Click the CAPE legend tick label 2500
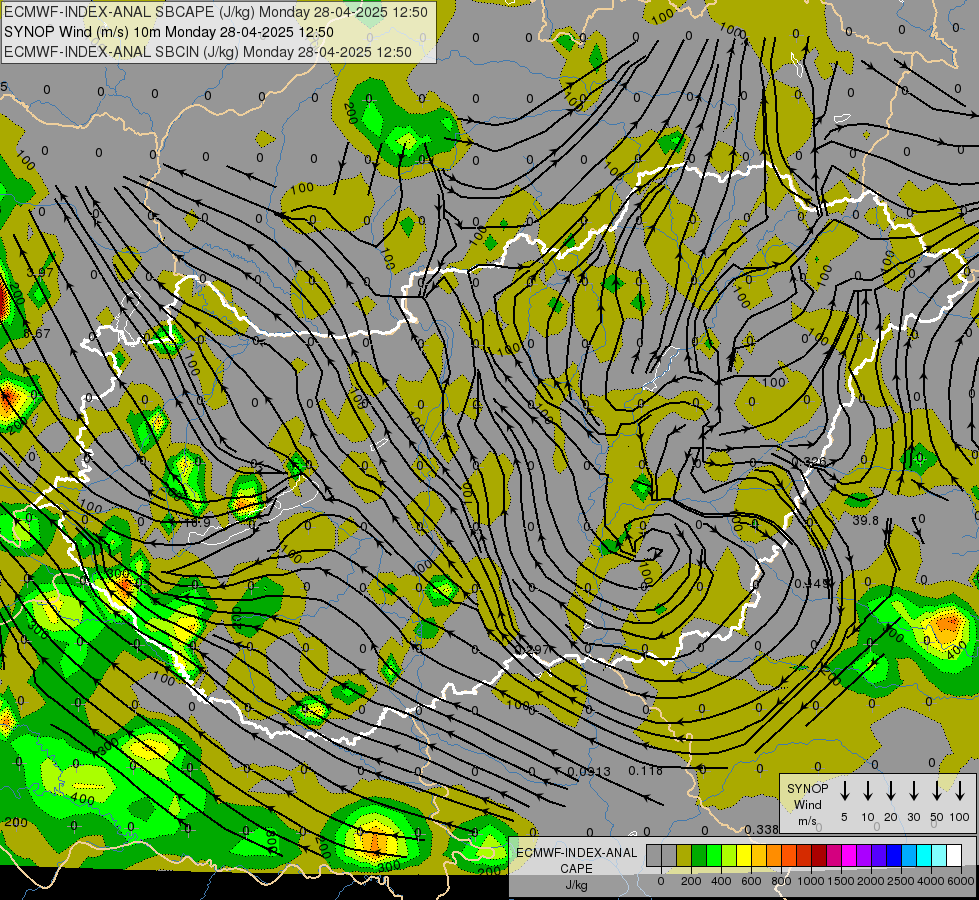This screenshot has height=900, width=979. point(901,881)
